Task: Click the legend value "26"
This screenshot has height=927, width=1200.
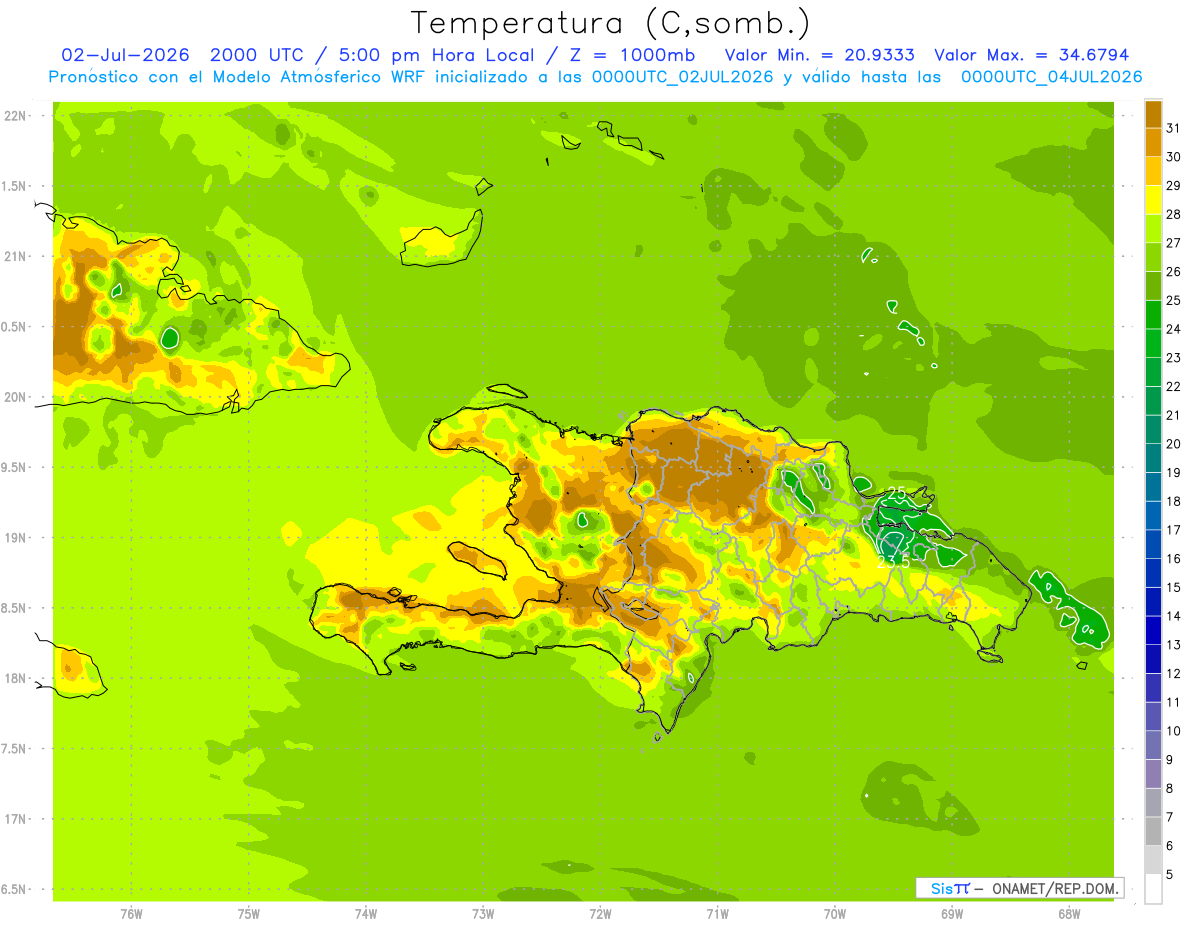Action: pos(1174,271)
